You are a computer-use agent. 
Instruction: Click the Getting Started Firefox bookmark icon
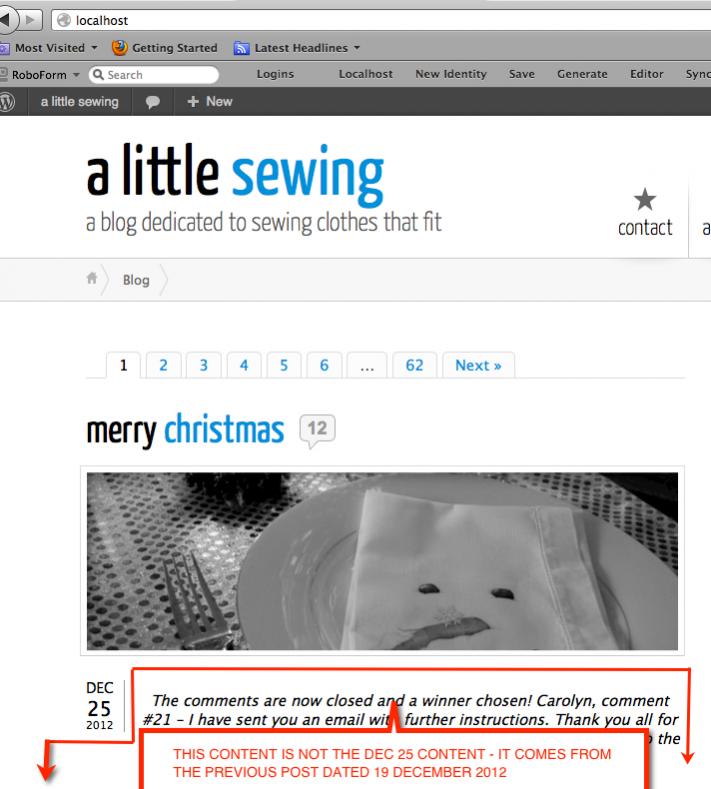(120, 48)
